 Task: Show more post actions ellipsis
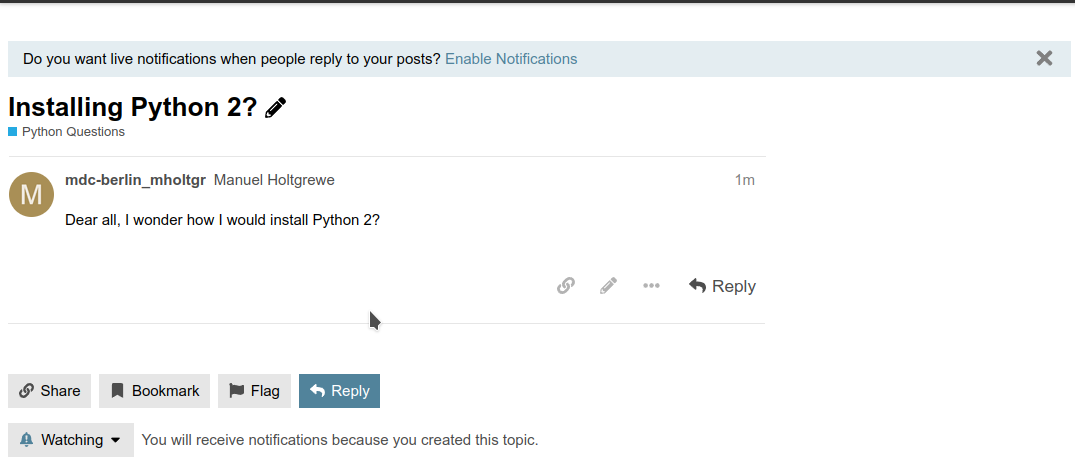(651, 286)
